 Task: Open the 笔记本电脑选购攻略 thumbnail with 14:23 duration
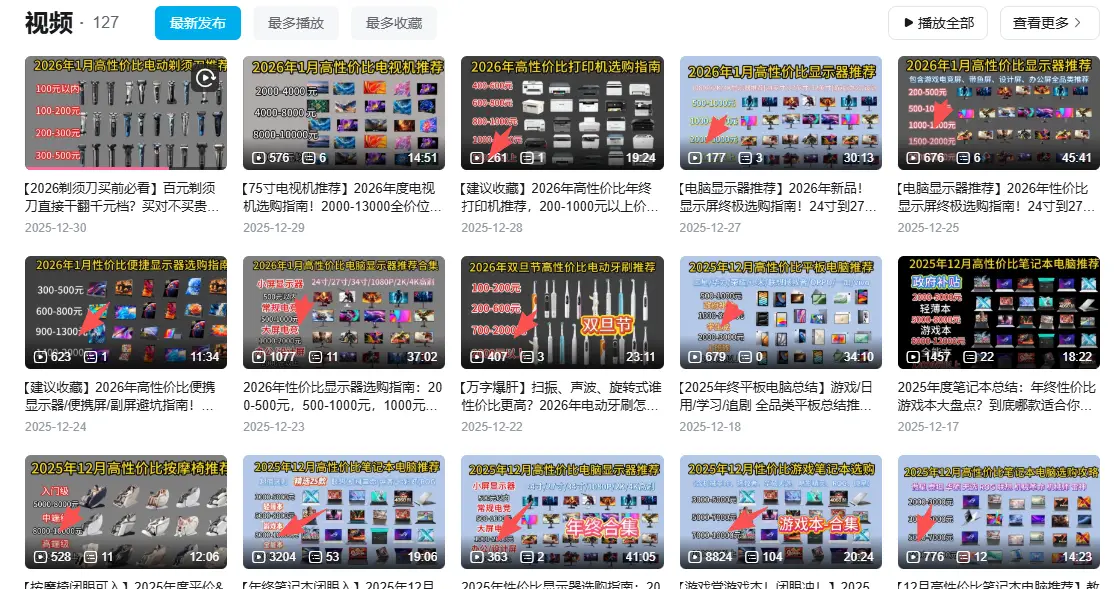coord(998,512)
